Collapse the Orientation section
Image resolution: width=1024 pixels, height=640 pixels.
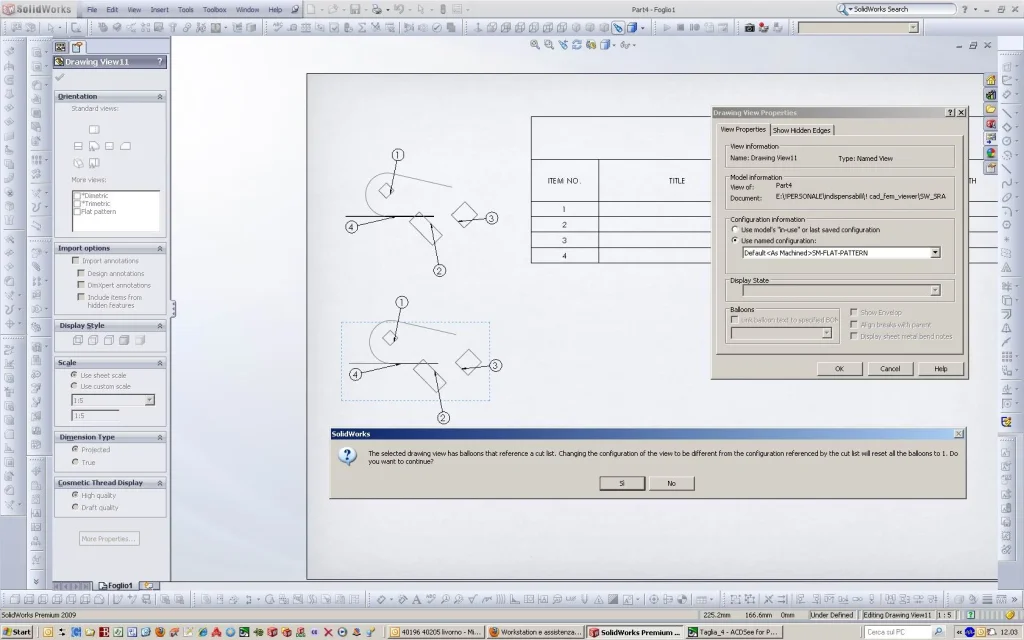[159, 97]
